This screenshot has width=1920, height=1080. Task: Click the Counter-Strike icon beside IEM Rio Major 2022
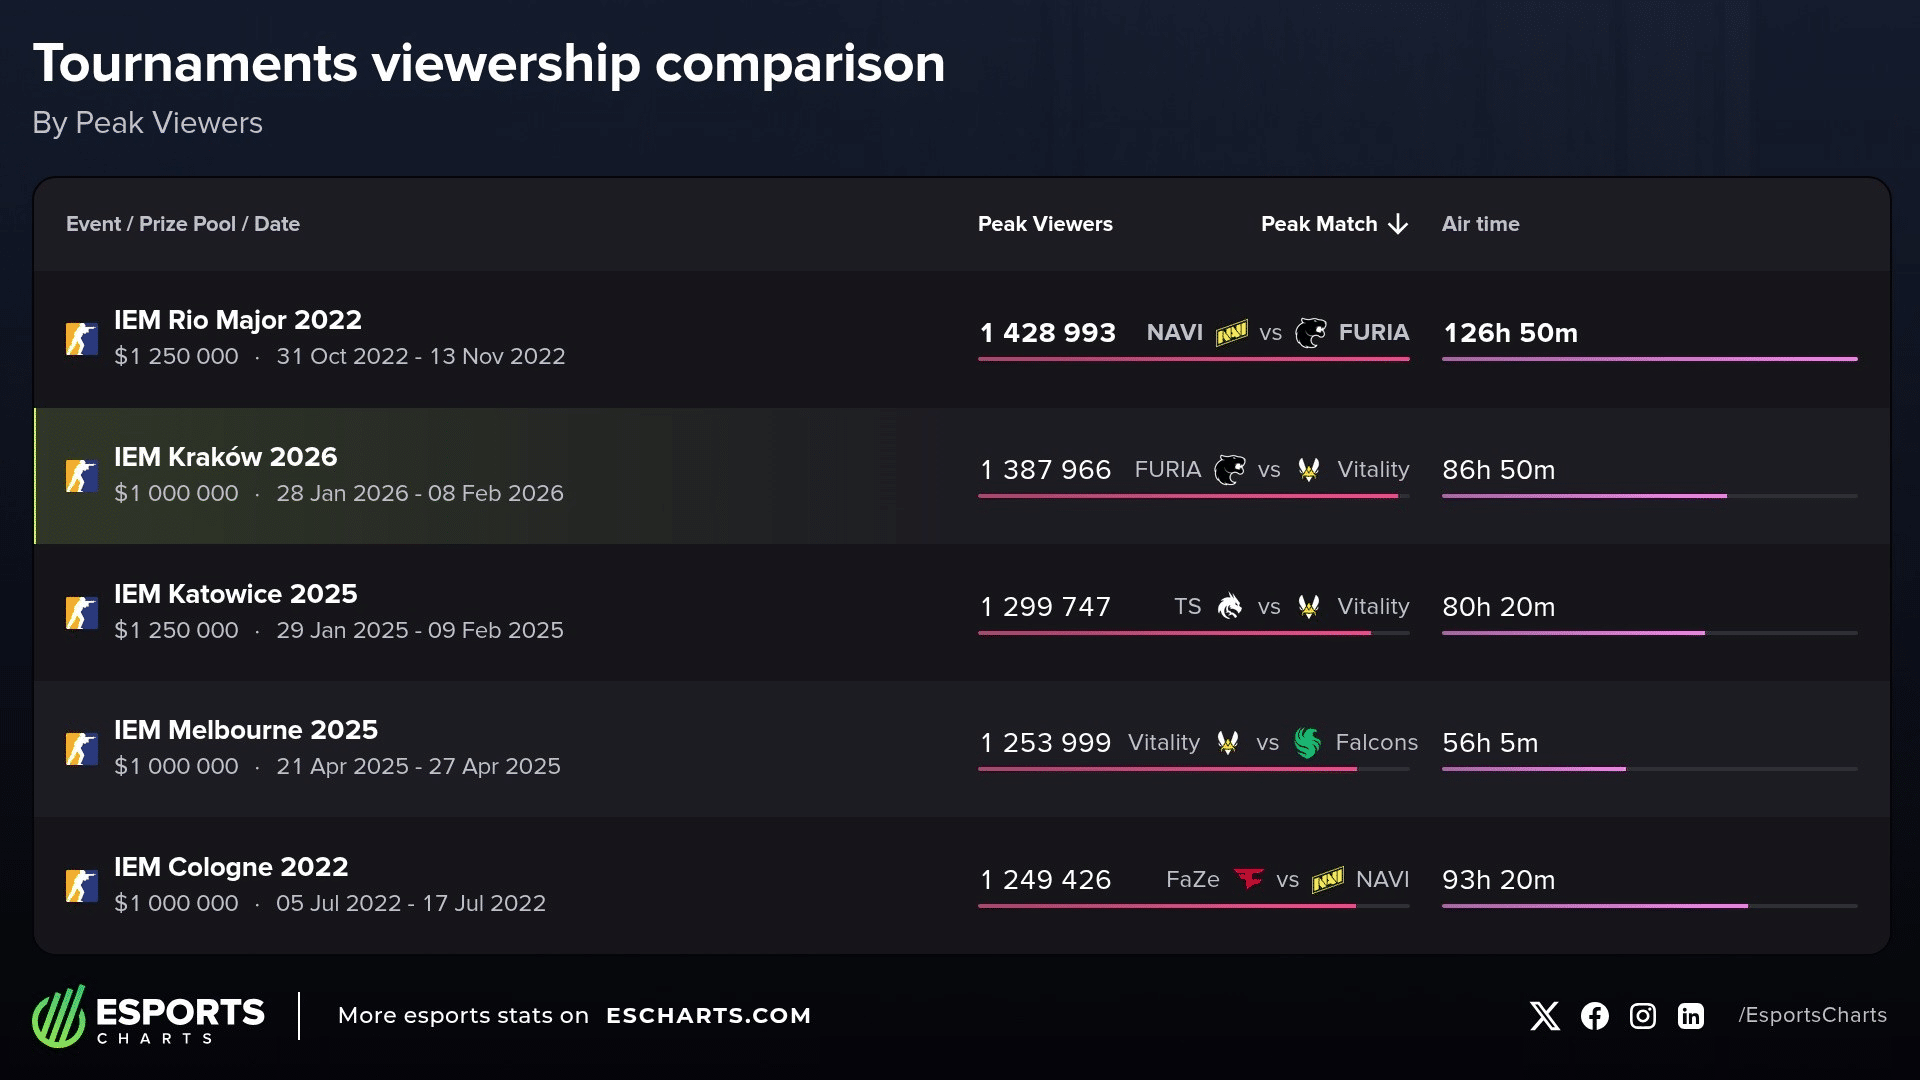point(82,339)
